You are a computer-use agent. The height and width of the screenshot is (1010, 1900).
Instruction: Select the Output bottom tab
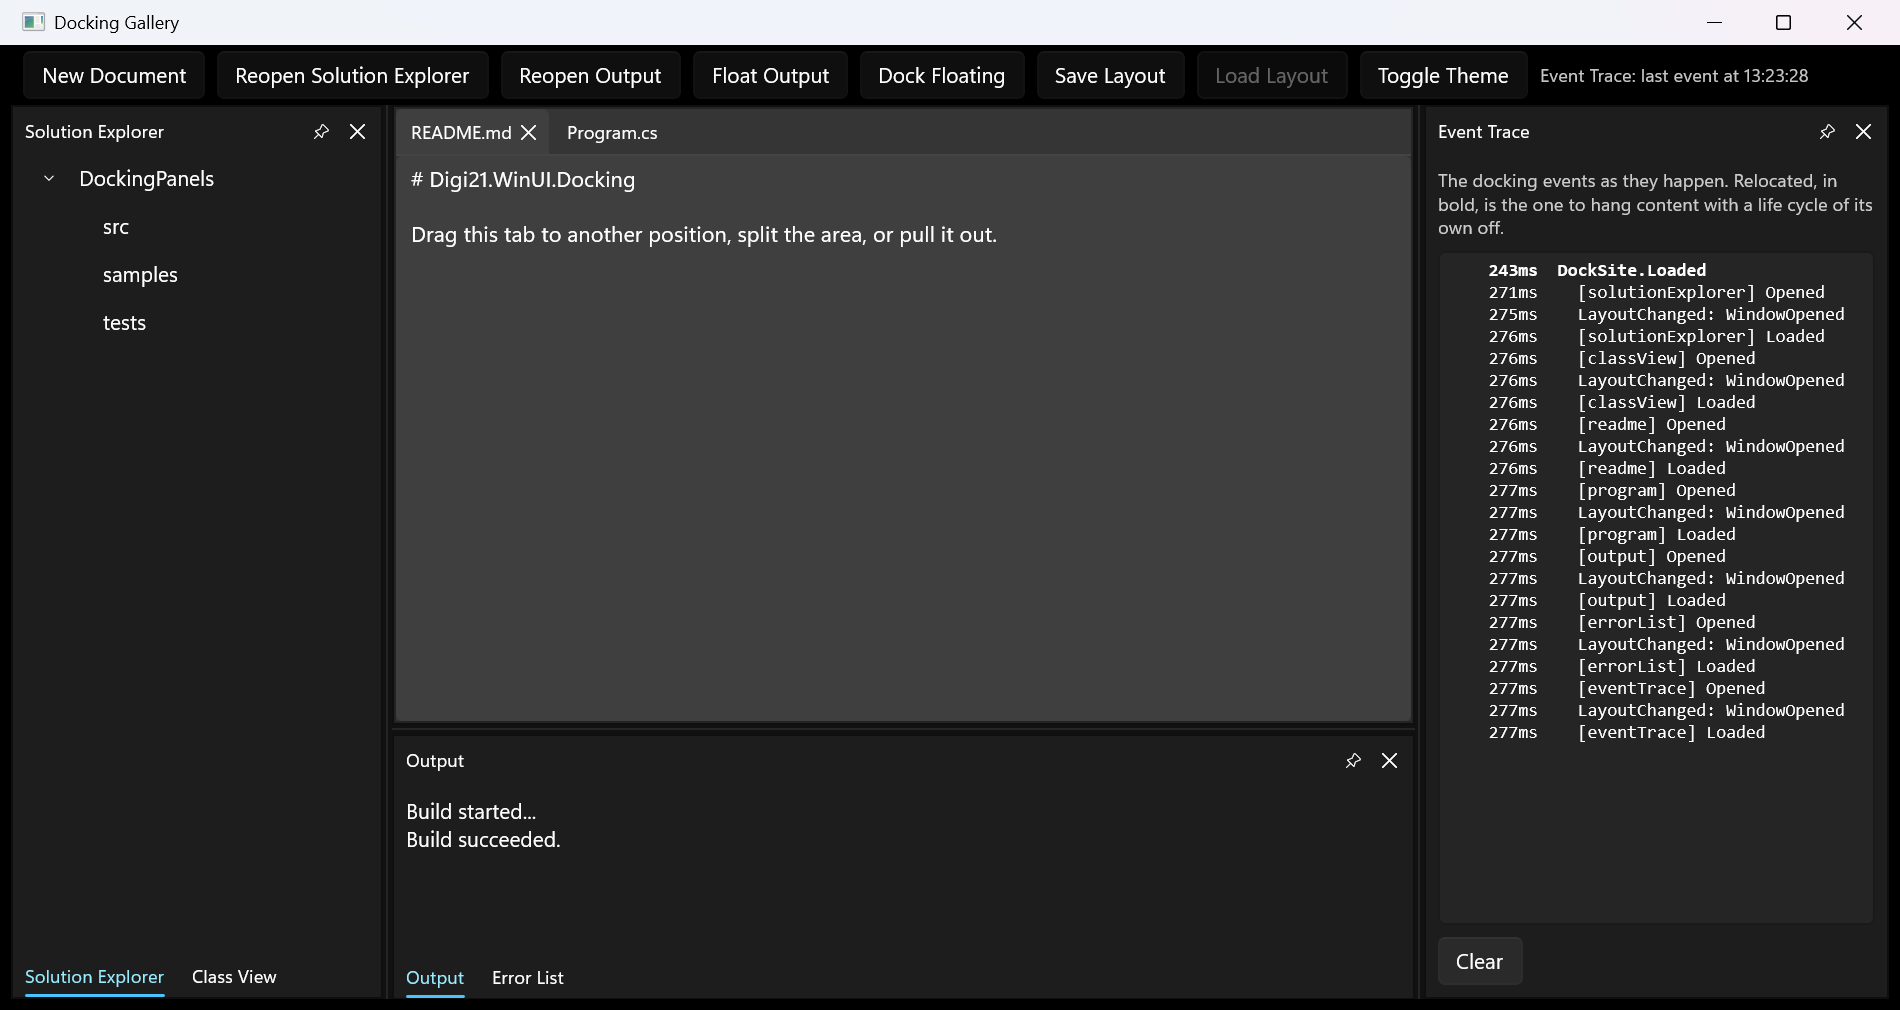coord(435,978)
